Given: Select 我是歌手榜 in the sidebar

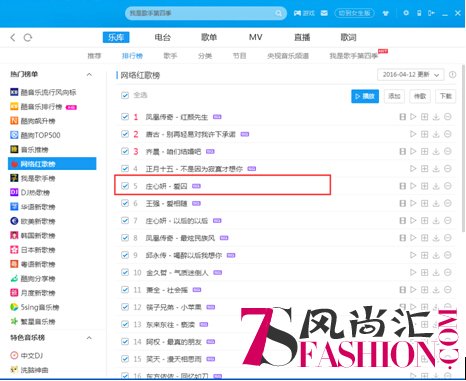Looking at the screenshot, I should [x=33, y=178].
